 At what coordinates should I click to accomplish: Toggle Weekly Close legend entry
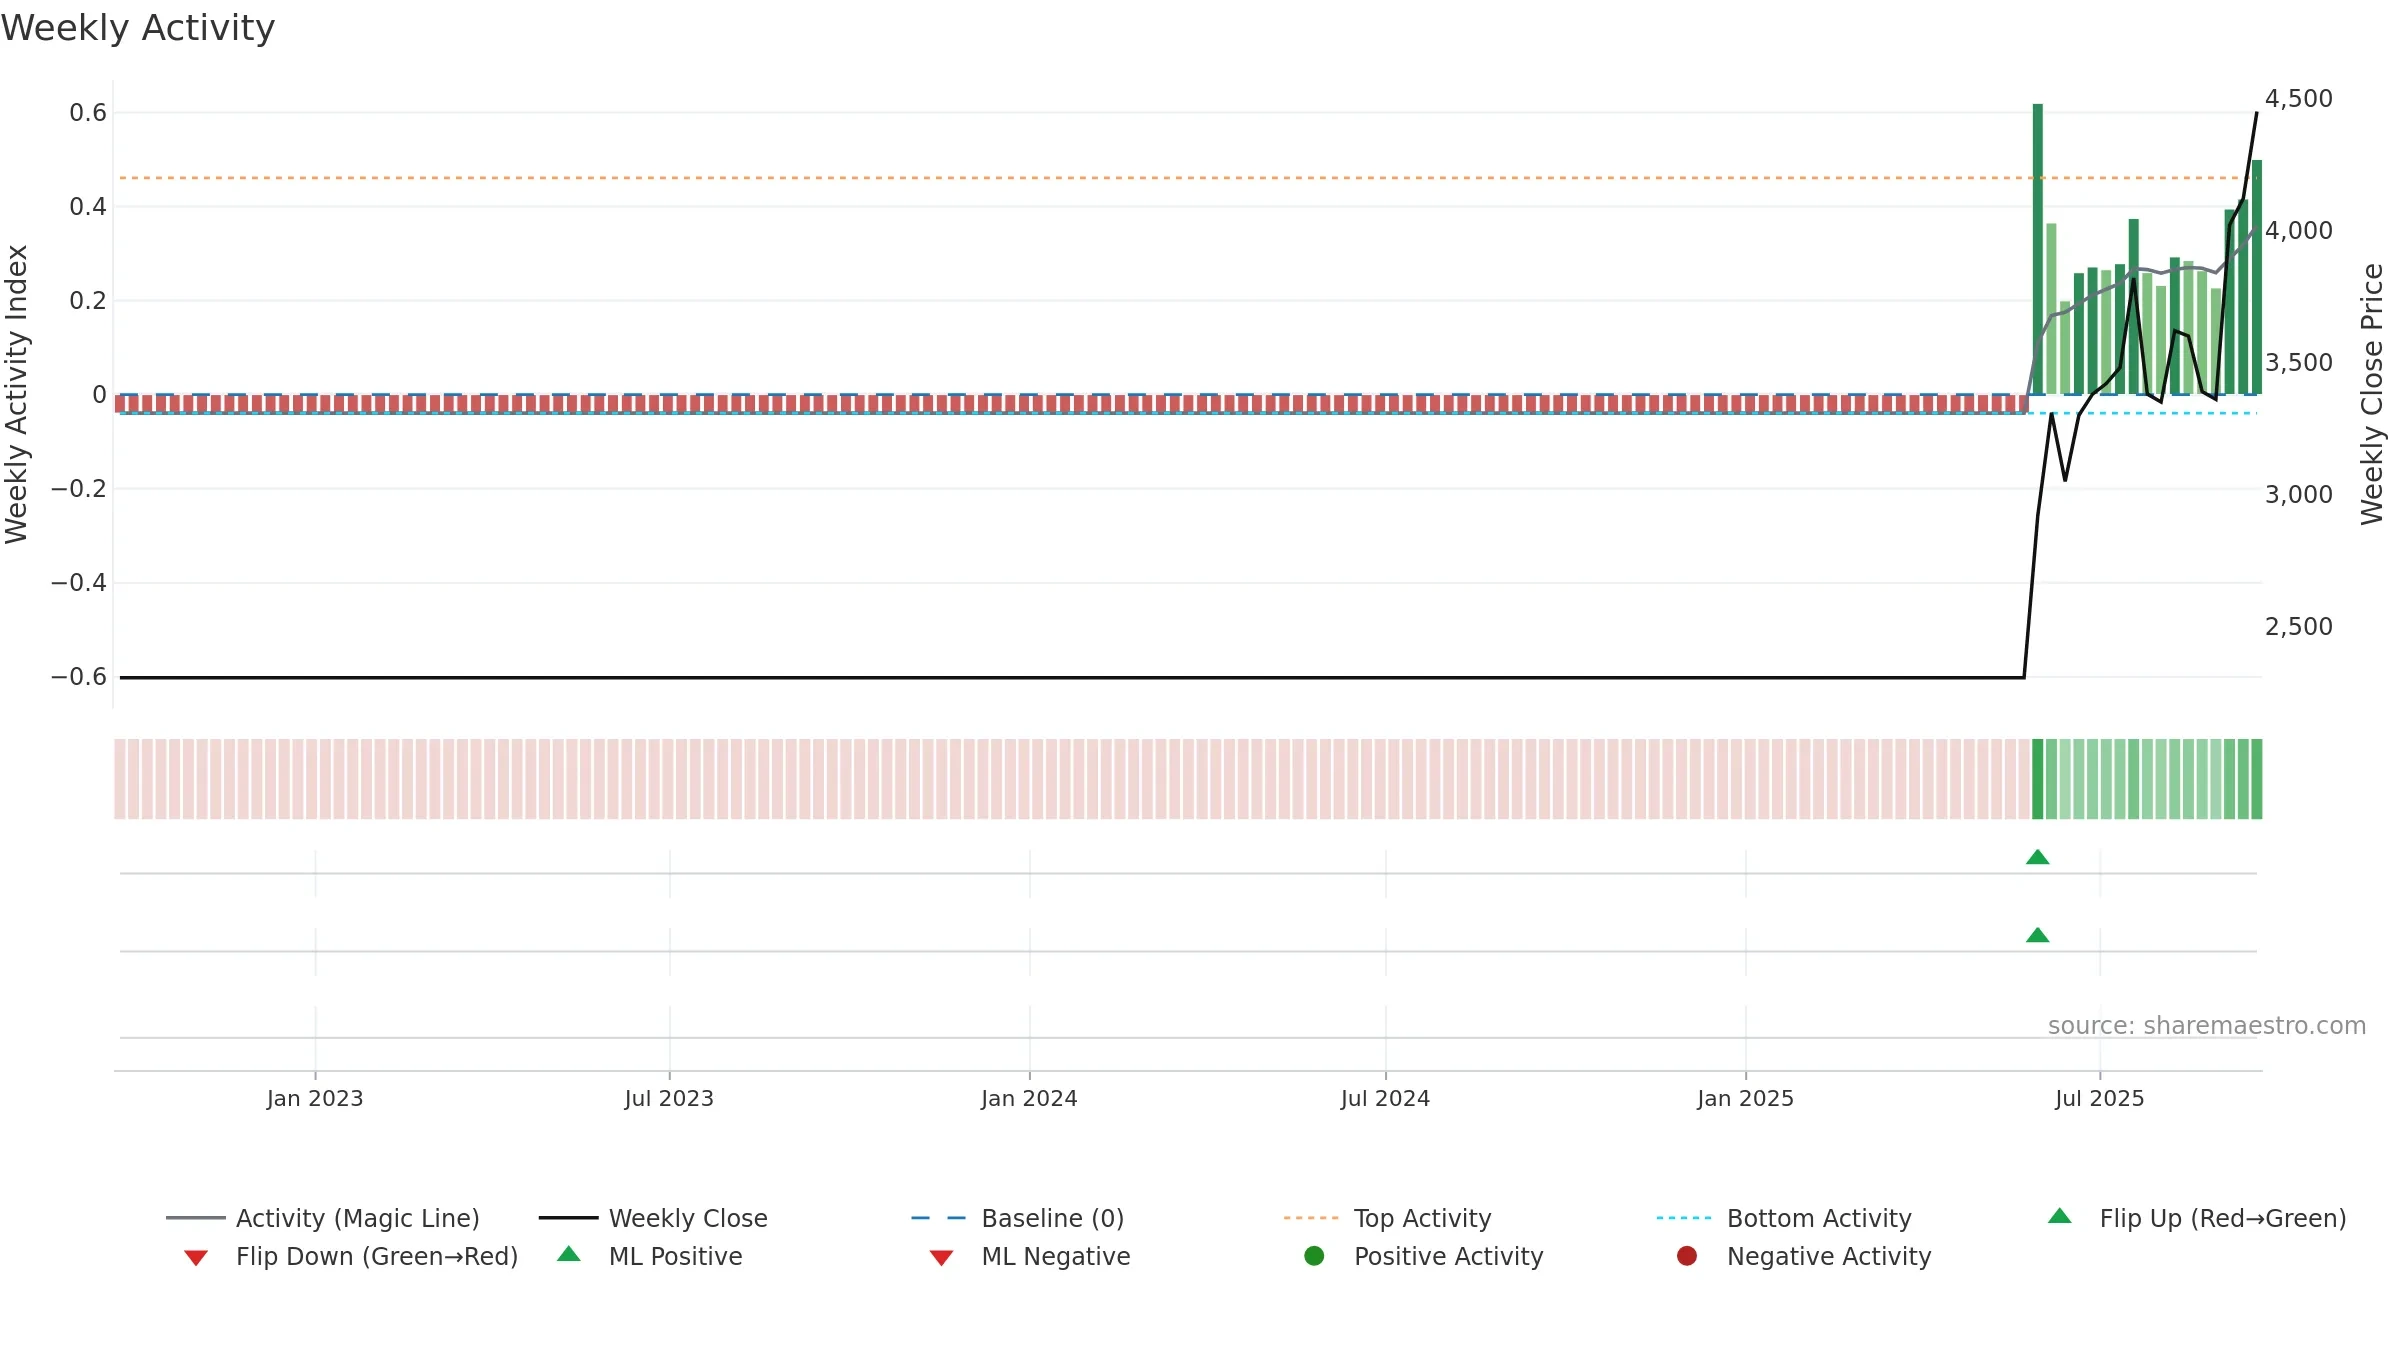coord(653,1218)
